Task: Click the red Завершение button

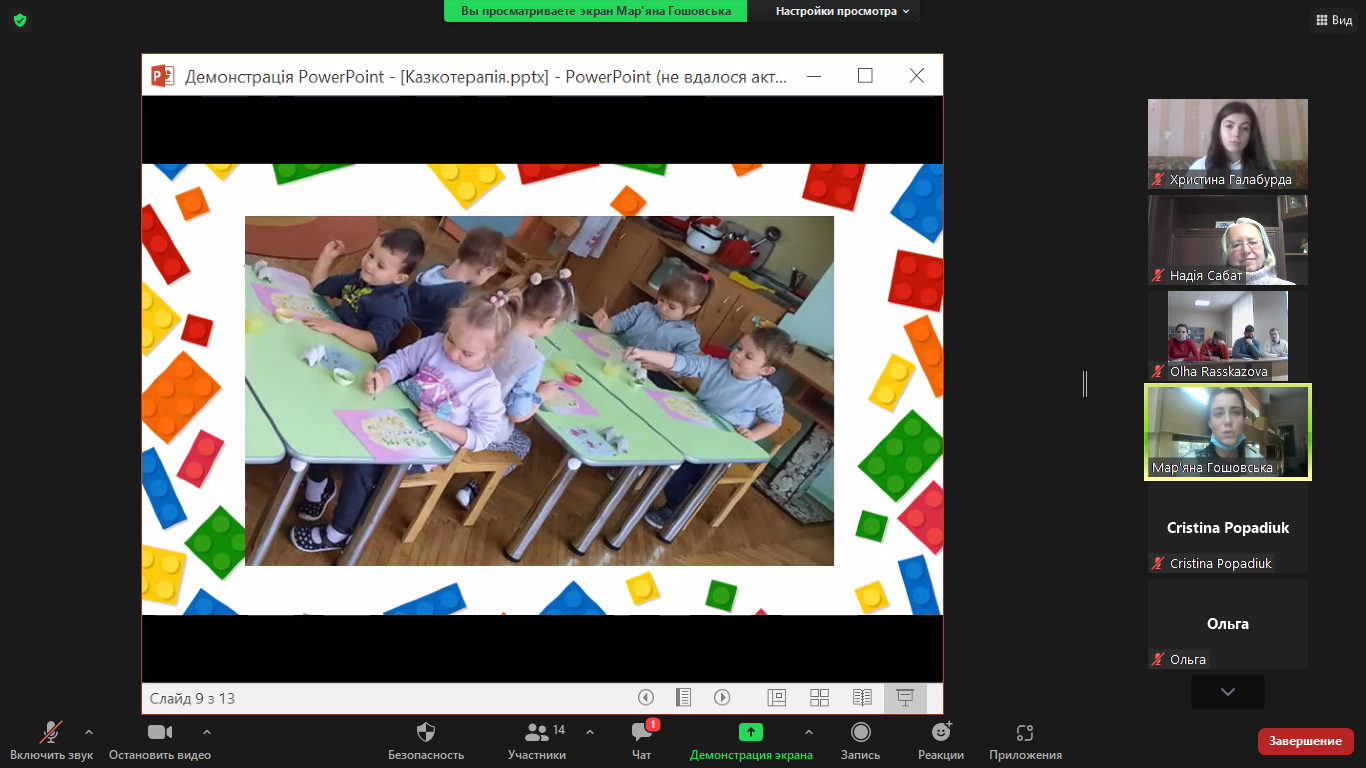Action: (x=1305, y=741)
